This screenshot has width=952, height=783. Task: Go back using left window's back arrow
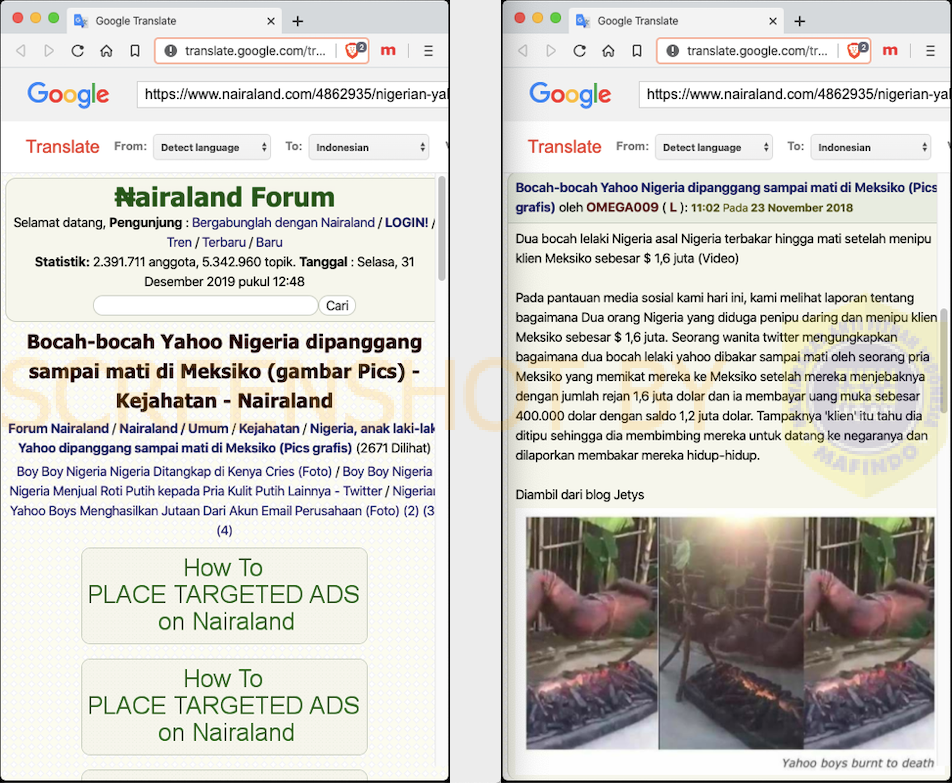coord(21,51)
